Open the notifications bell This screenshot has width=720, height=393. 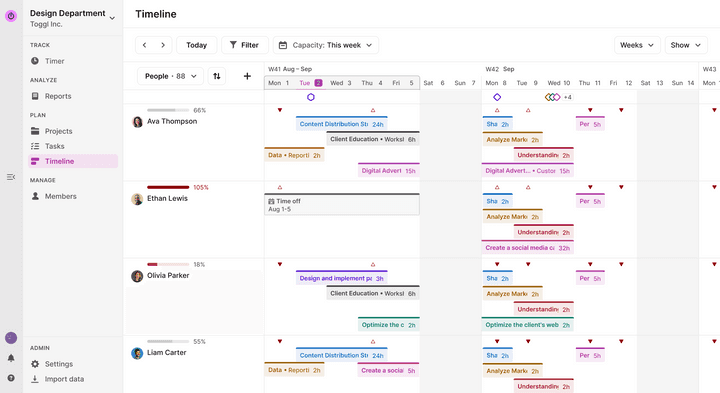[11, 358]
